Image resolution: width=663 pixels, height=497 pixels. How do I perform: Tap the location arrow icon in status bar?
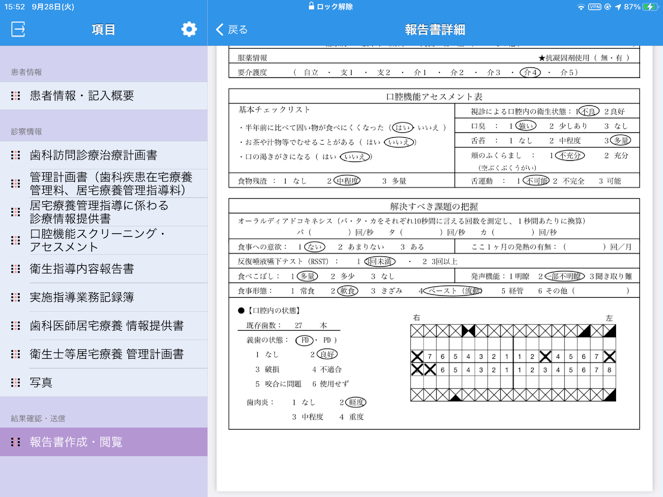tap(618, 7)
